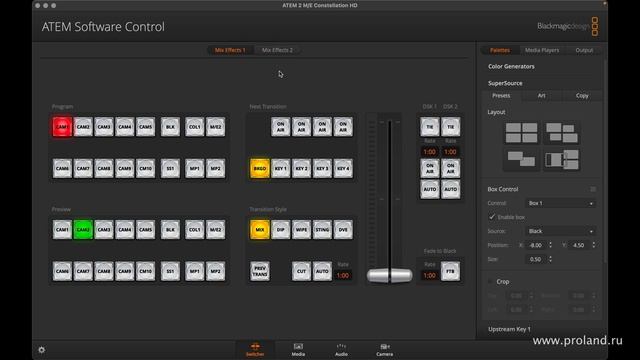Adjust Position X value stepper
This screenshot has width=640, height=360.
pyautogui.click(x=551, y=245)
